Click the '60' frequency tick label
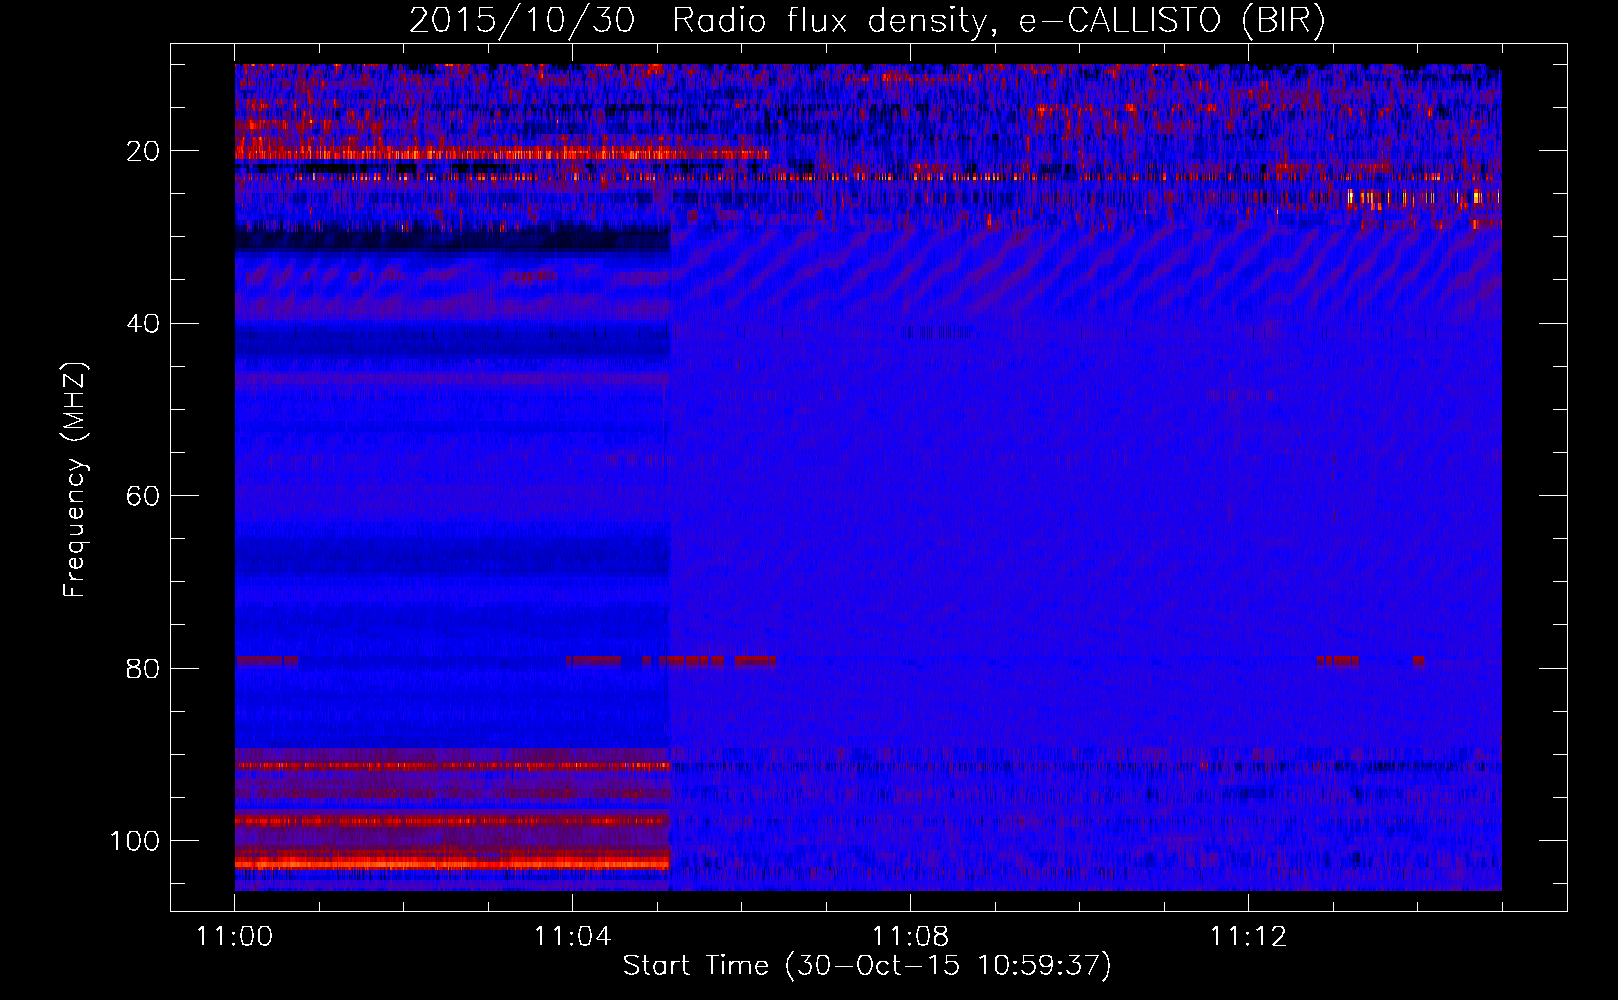 pos(144,496)
